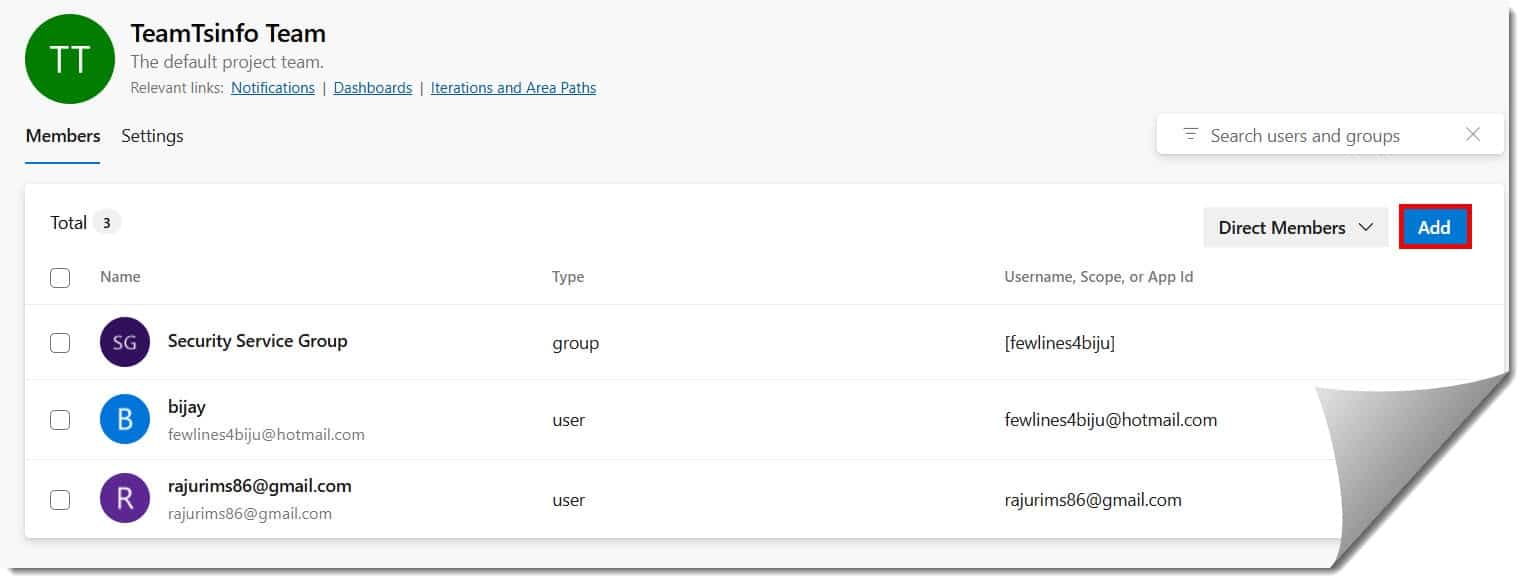Select the Security Service Group name

click(x=257, y=341)
